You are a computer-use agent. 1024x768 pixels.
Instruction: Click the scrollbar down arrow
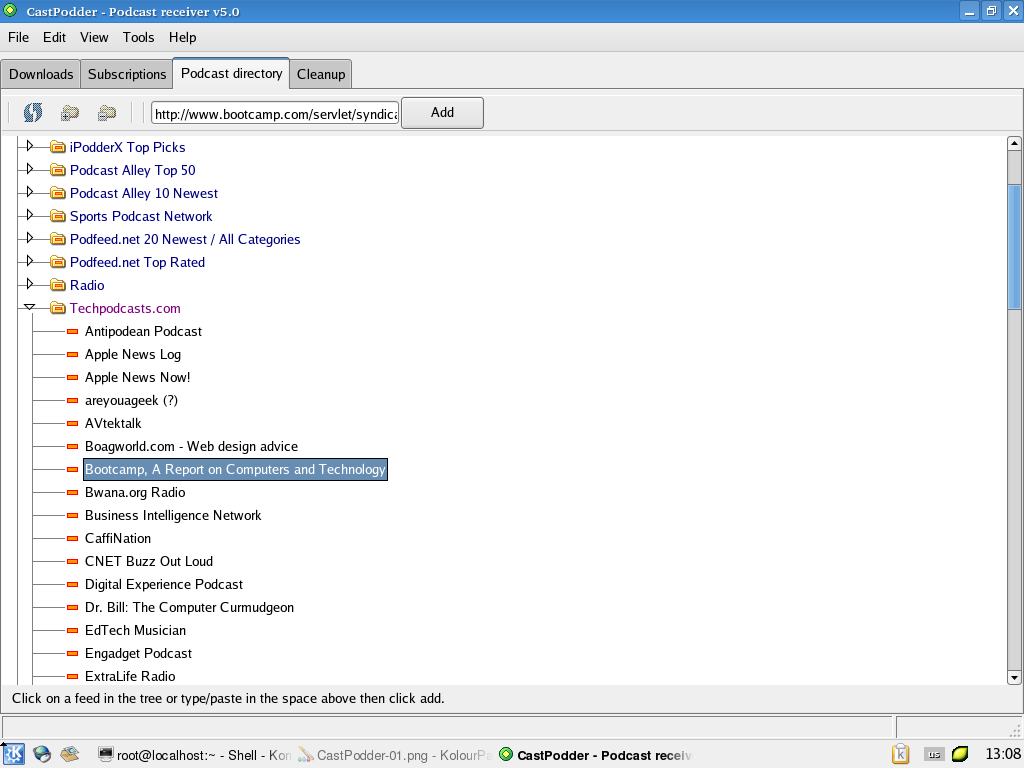point(1014,677)
